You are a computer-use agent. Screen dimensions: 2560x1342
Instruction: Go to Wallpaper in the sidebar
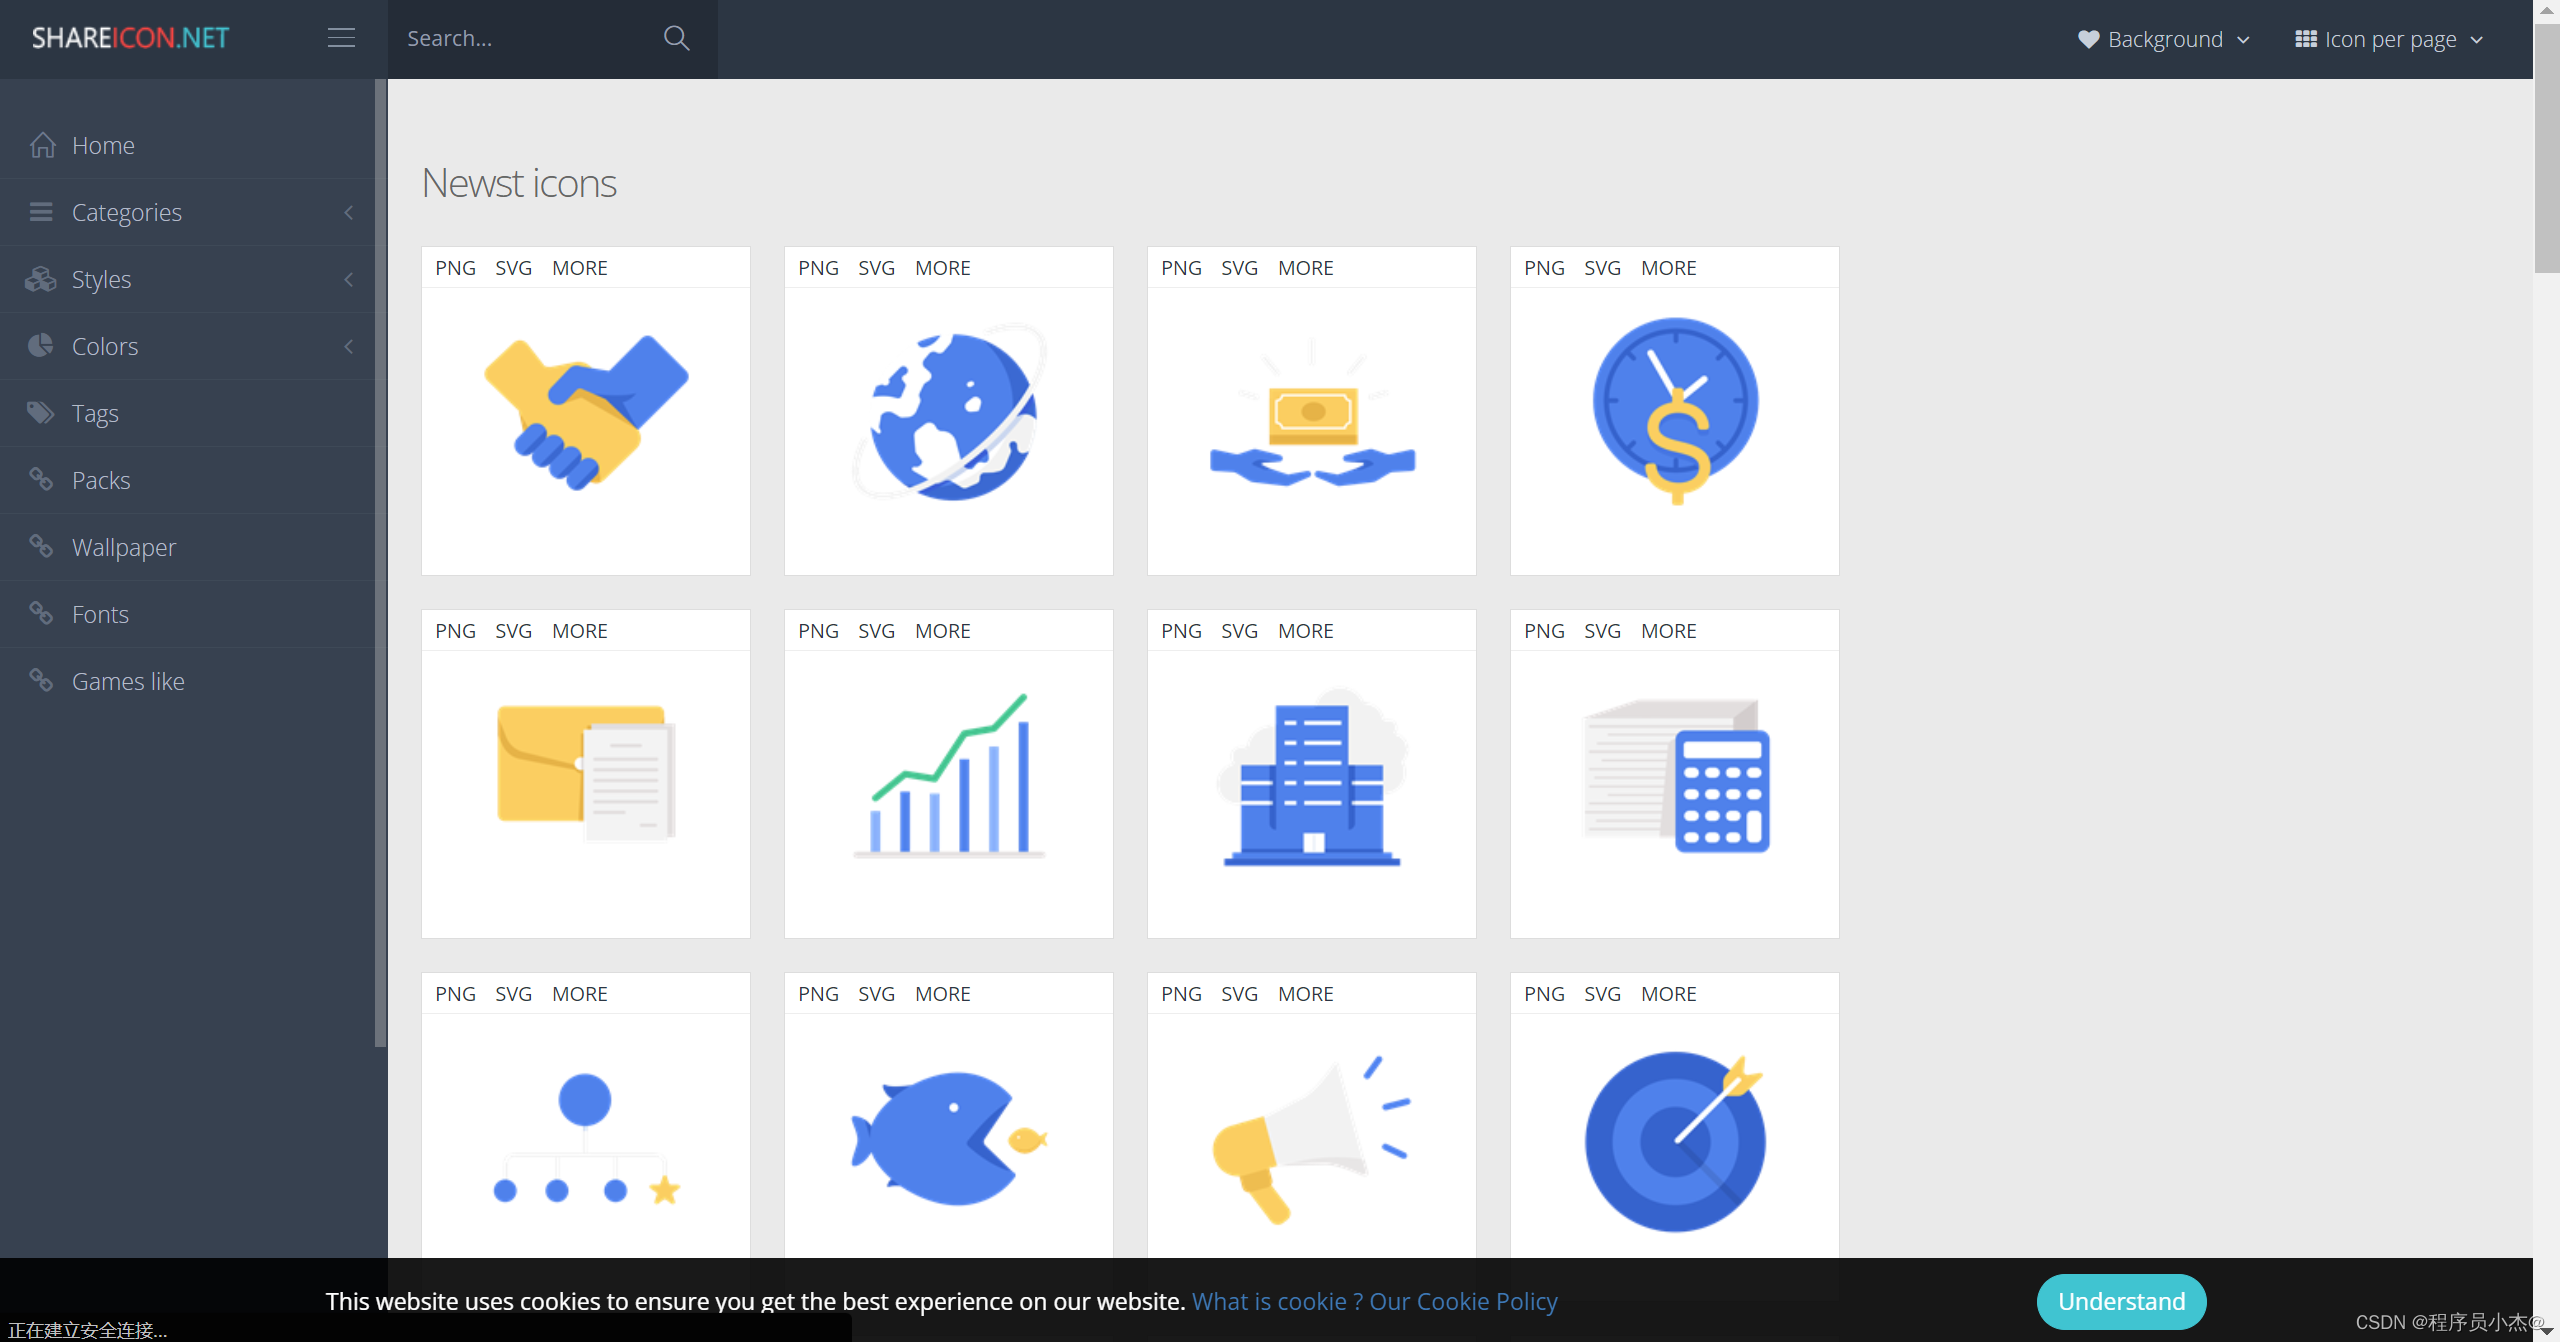(124, 547)
